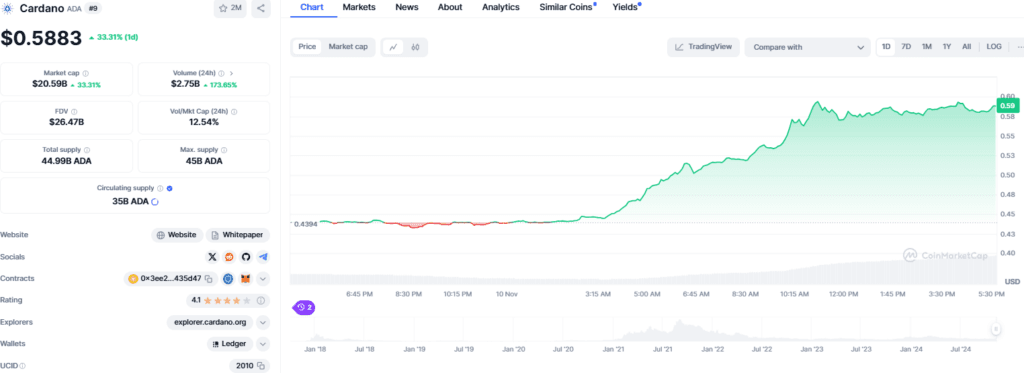This screenshot has height=373, width=1024.
Task: Click the Cardano logo icon
Action: coord(8,8)
